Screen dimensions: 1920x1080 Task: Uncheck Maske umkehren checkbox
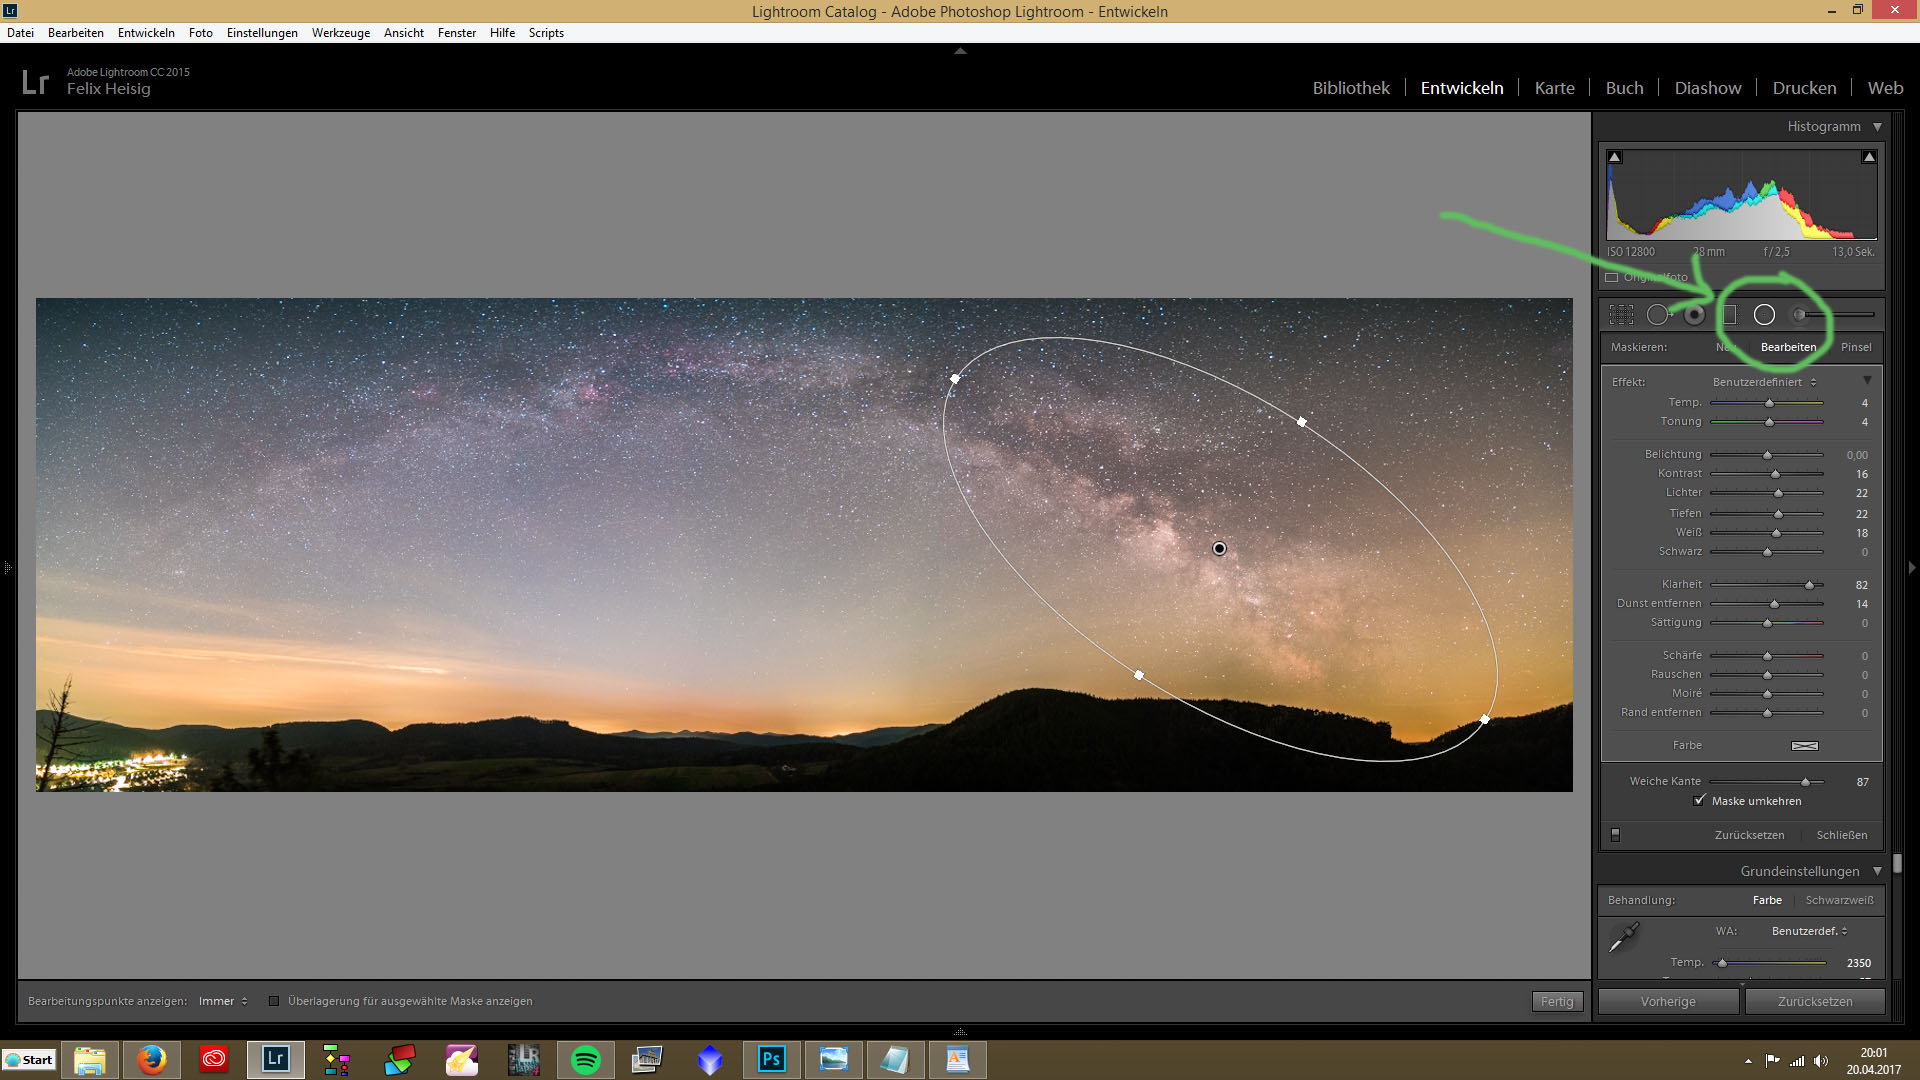pyautogui.click(x=1699, y=800)
